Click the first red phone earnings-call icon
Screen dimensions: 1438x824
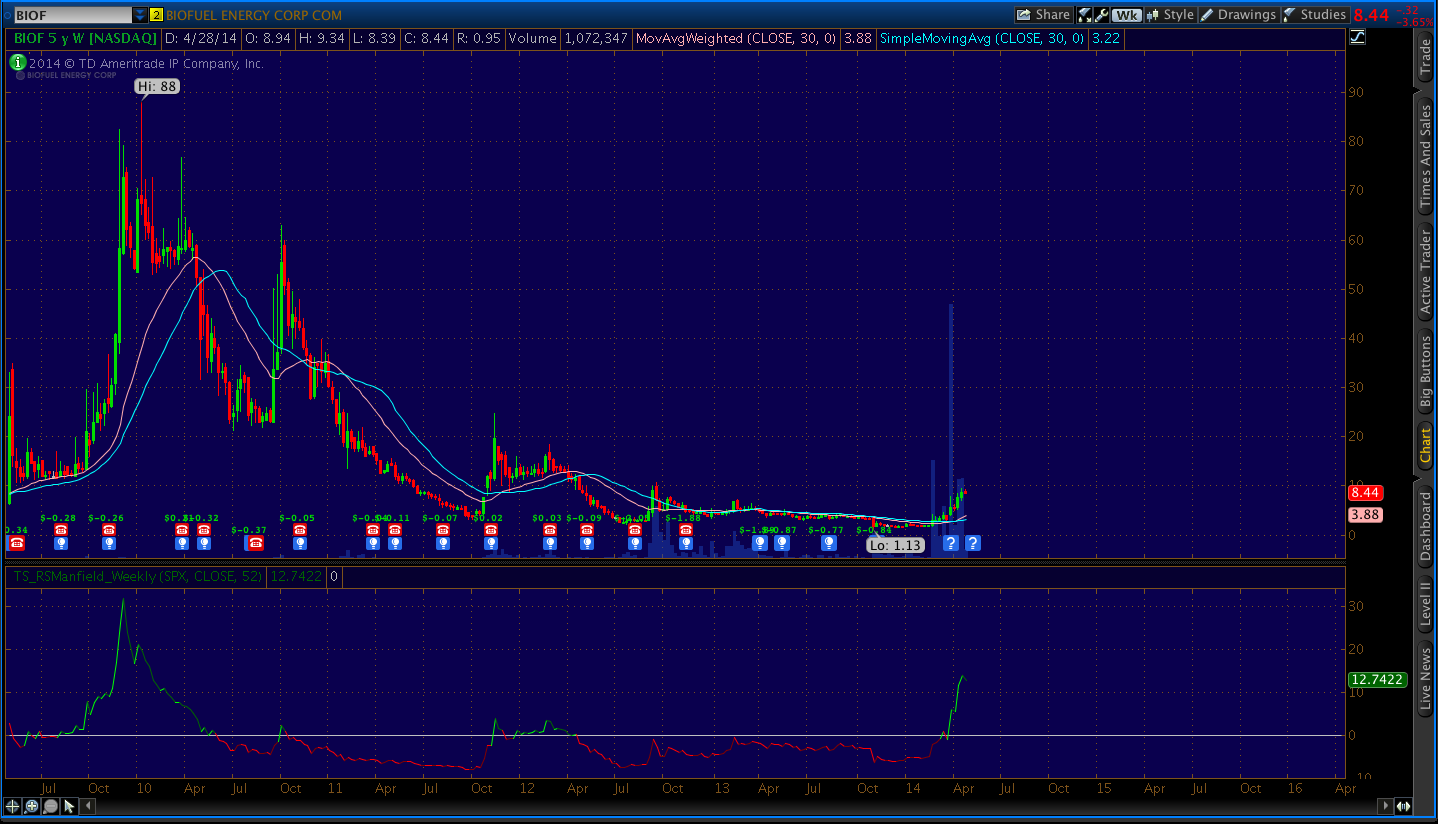(16, 543)
